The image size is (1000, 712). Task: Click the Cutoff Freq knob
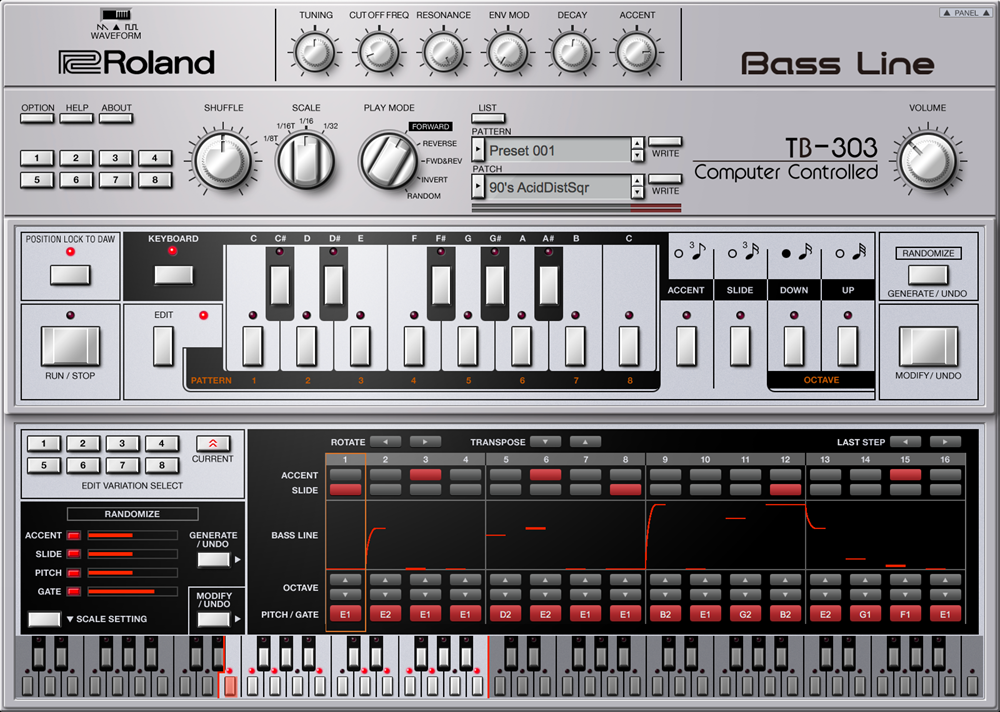click(x=378, y=53)
